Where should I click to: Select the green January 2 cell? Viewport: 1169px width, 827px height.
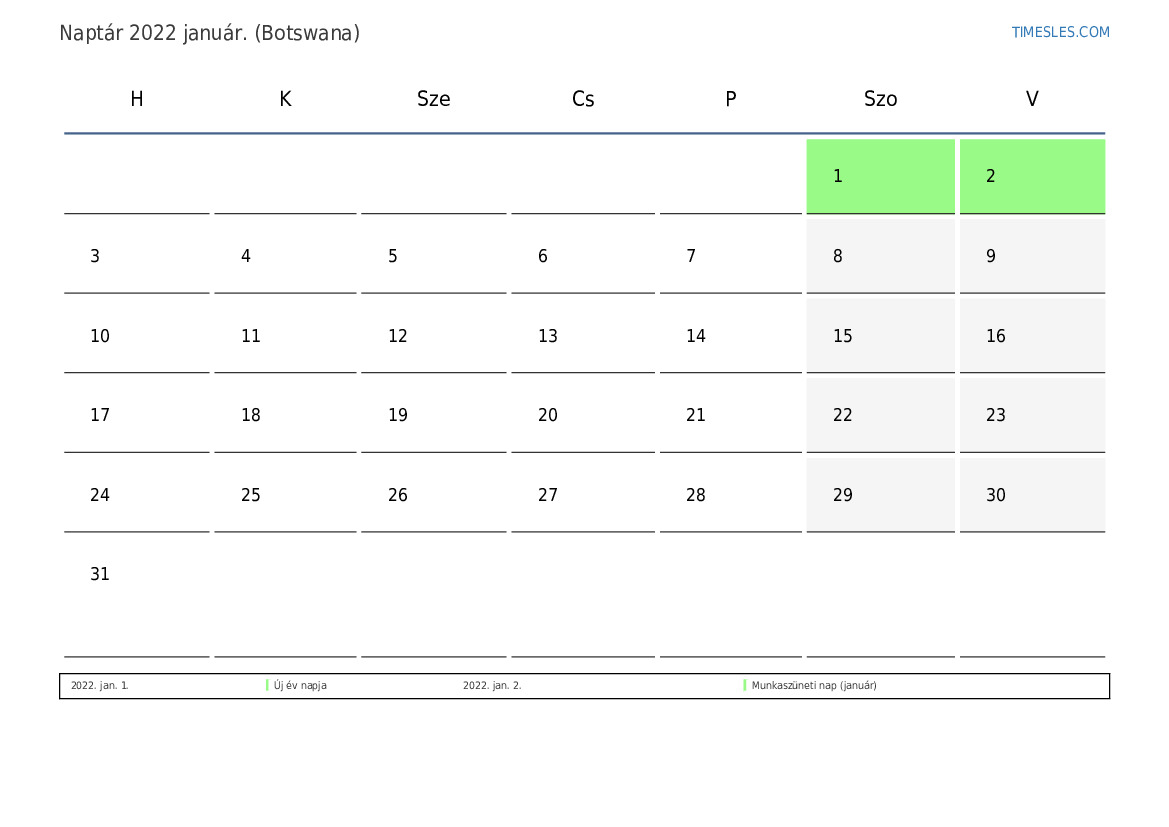1032,176
